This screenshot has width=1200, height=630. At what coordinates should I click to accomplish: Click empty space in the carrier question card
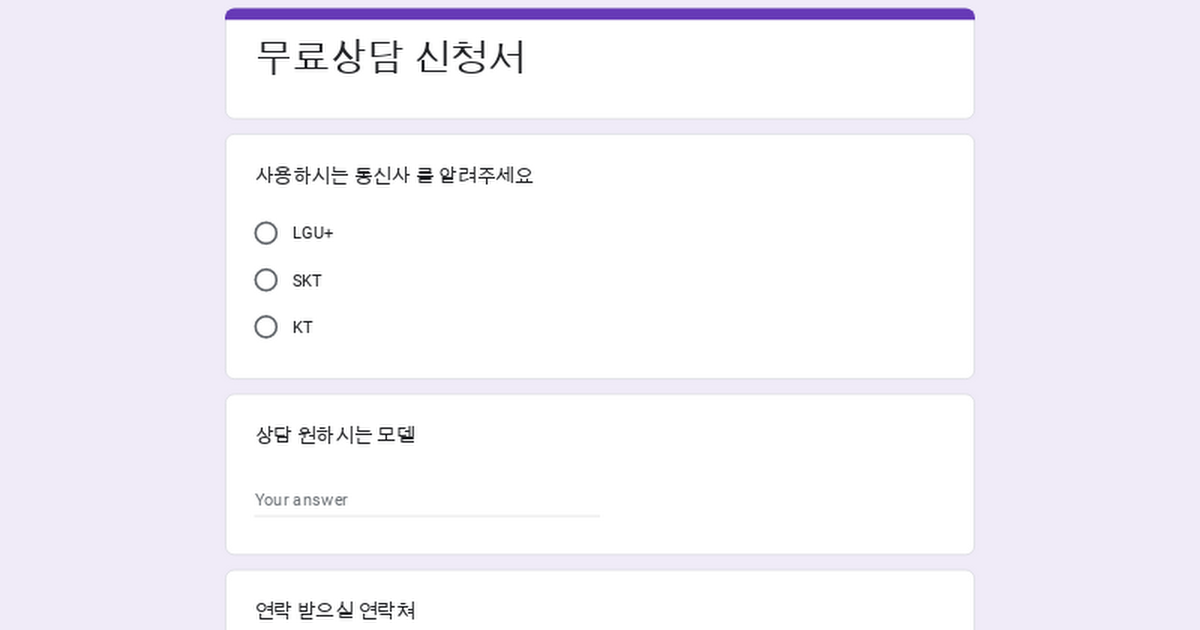[700, 290]
